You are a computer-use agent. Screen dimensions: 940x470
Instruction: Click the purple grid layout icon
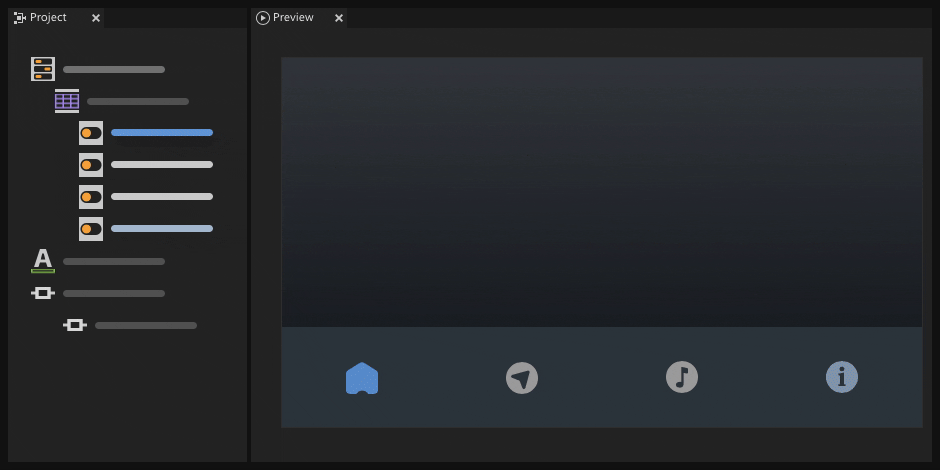67,101
